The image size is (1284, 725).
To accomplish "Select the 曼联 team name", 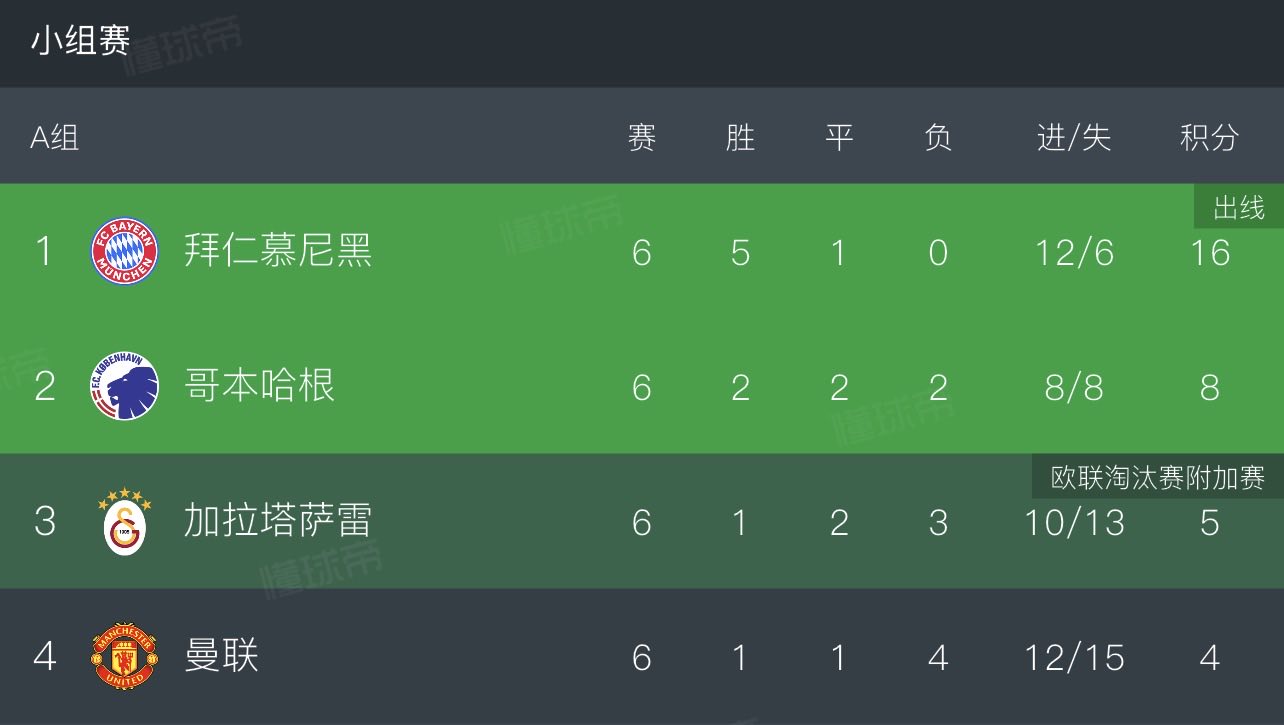I will pos(222,656).
